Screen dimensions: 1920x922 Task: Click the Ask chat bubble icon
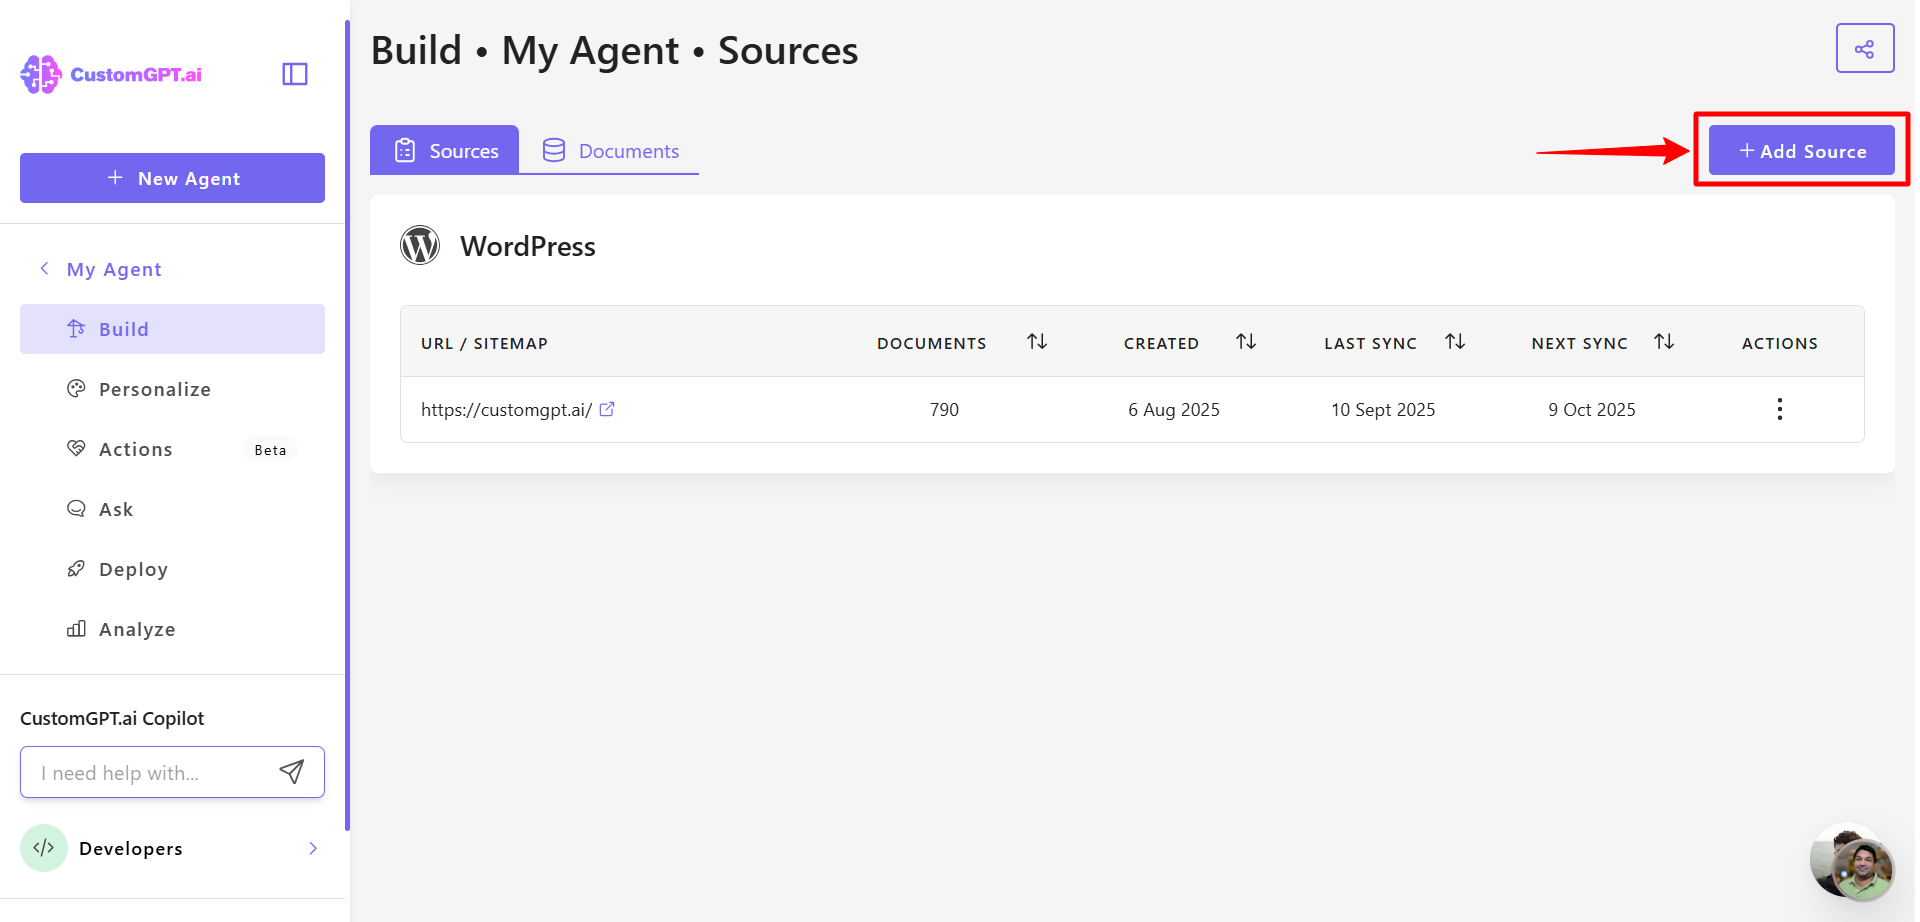(x=76, y=508)
